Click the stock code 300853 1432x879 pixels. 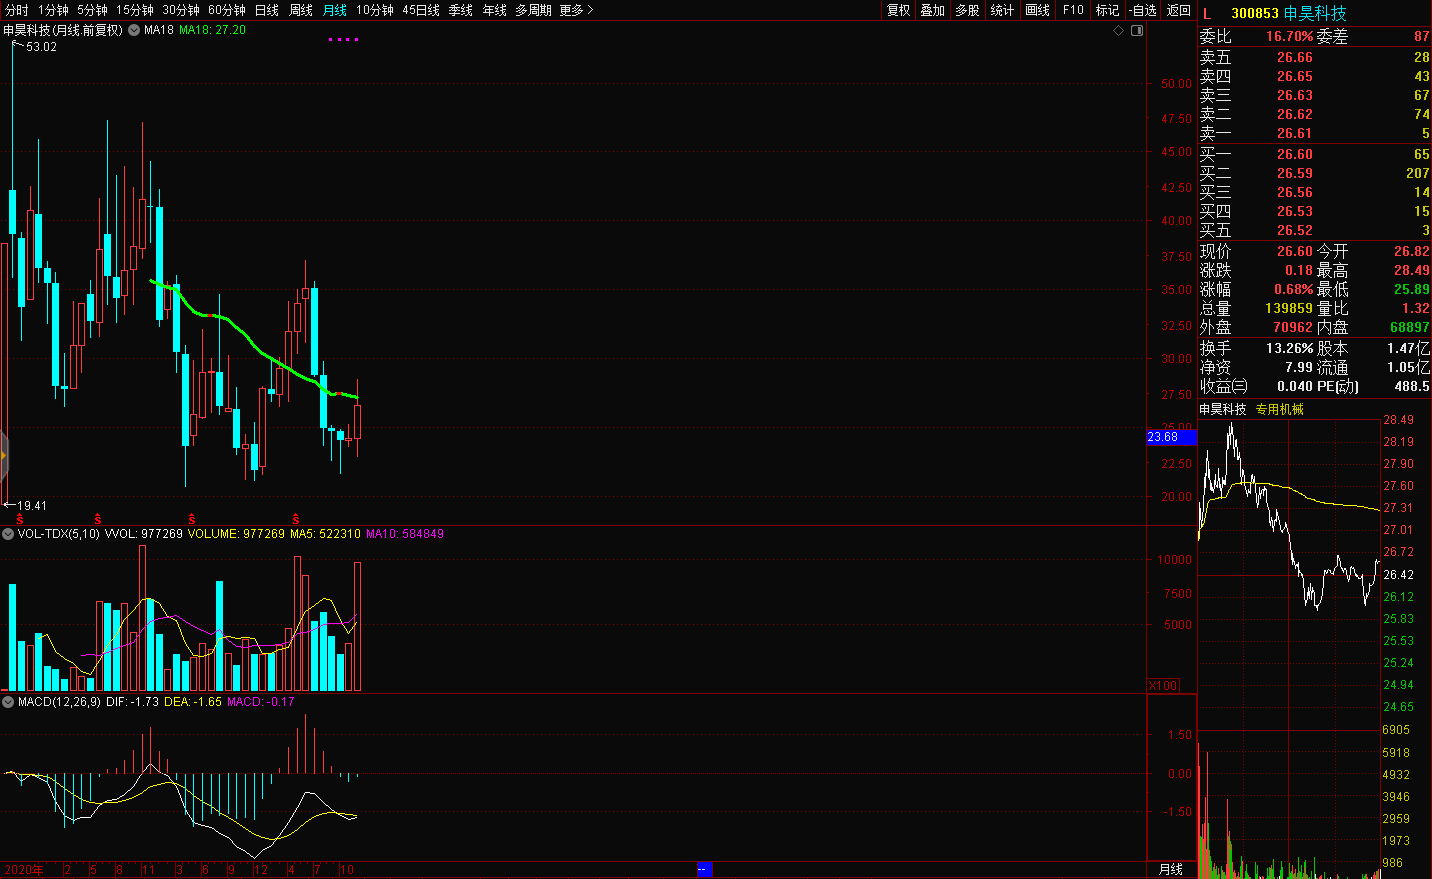1255,13
